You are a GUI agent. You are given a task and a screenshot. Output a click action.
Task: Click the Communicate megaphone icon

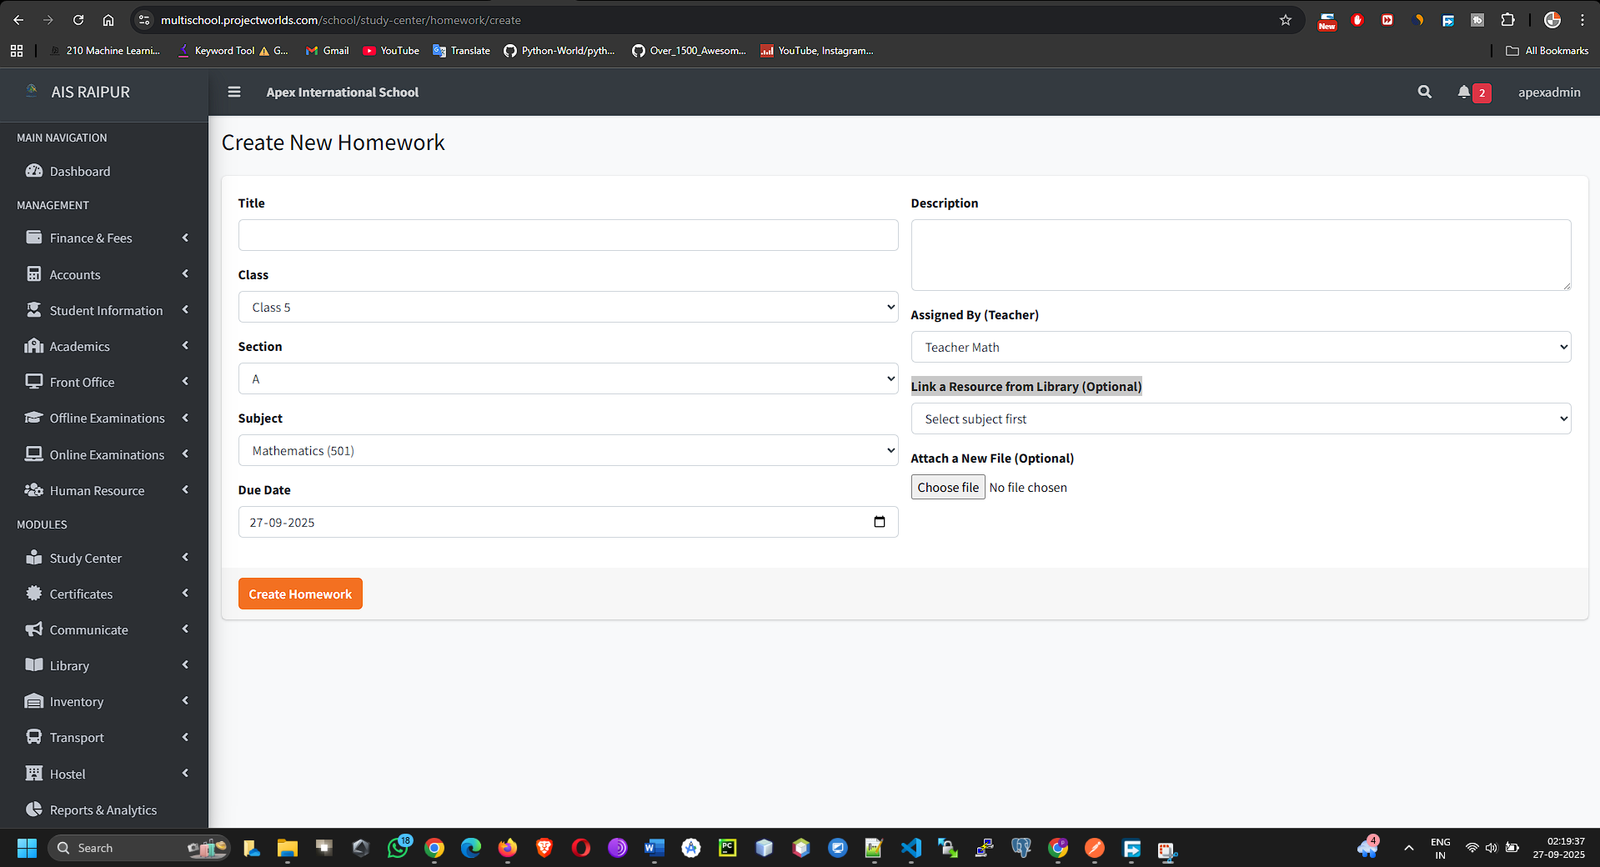pos(34,630)
